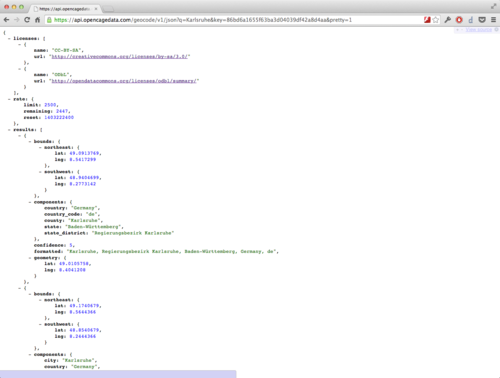This screenshot has width=500, height=378.
Task: Click the rate limit value 2500
Action: [x=50, y=105]
